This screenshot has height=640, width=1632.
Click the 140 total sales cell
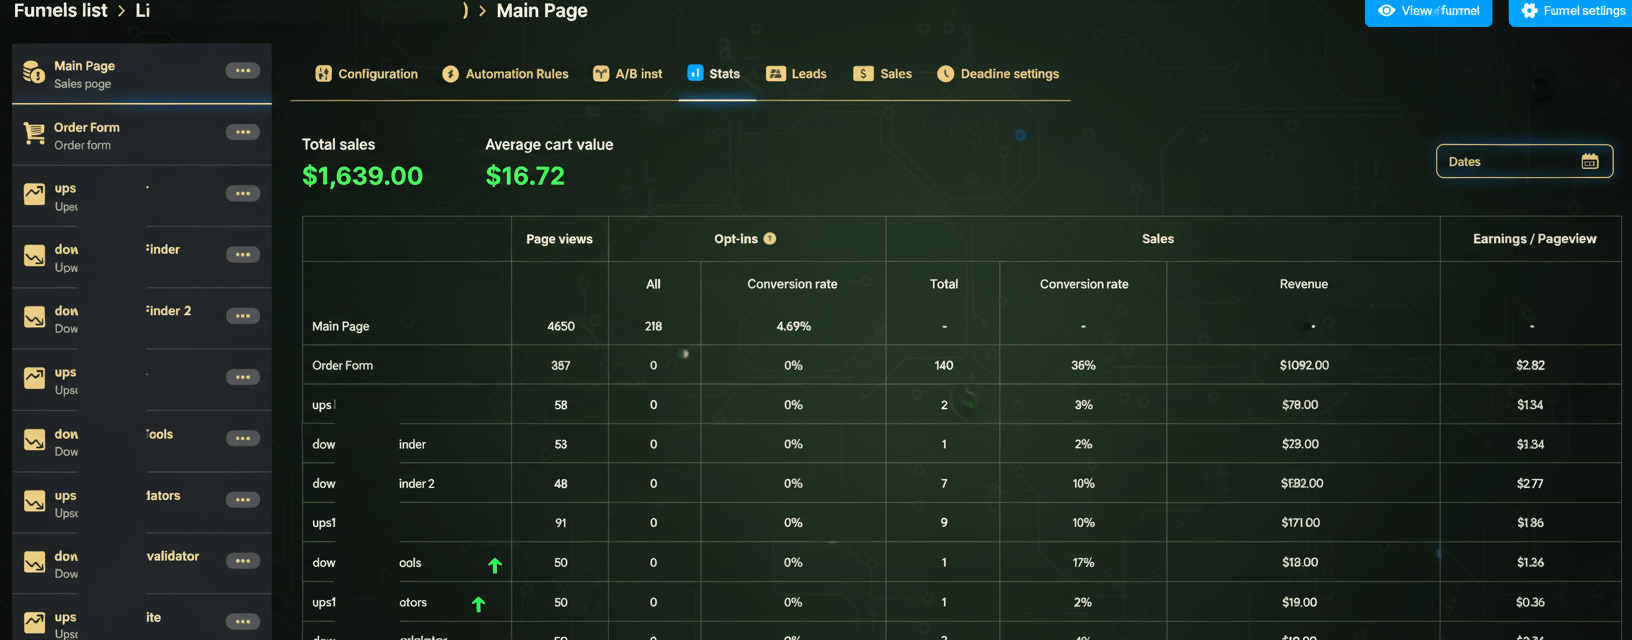click(x=943, y=366)
